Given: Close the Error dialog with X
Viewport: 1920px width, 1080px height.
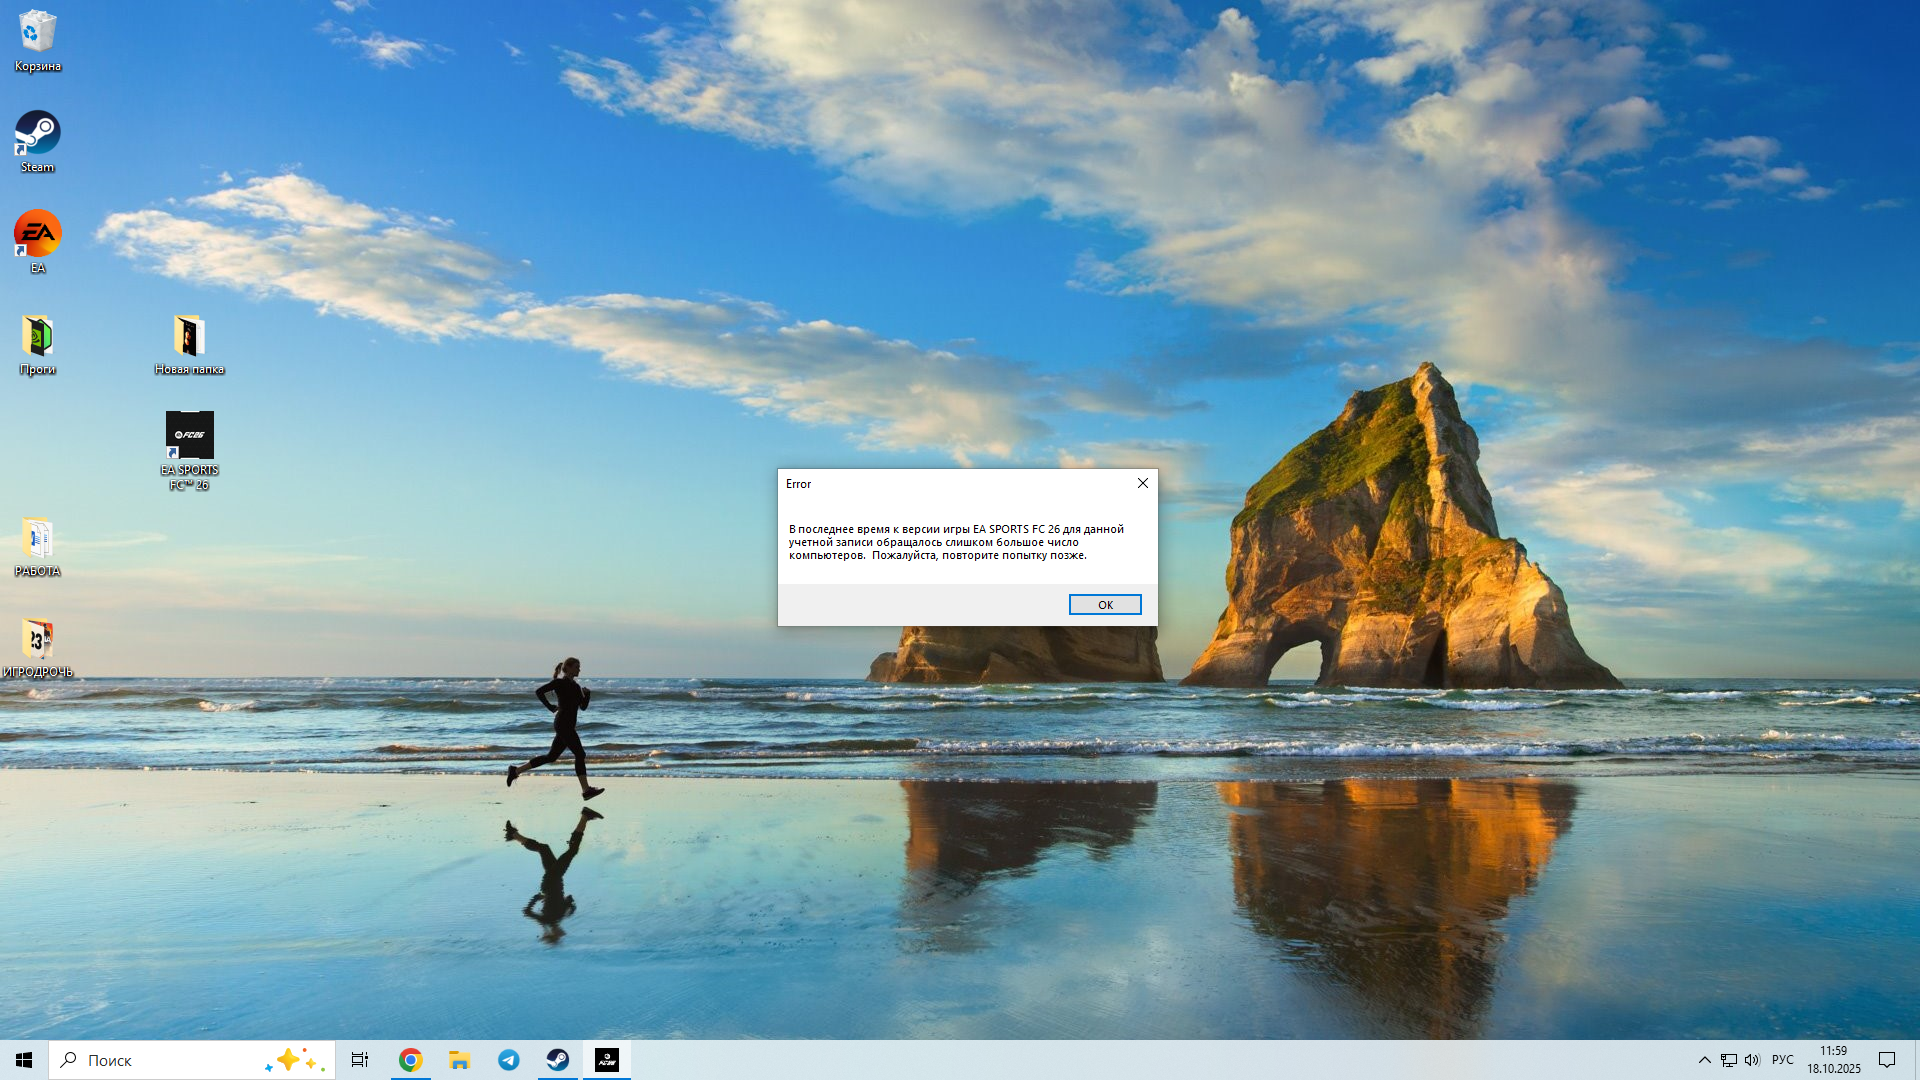Looking at the screenshot, I should coord(1142,483).
